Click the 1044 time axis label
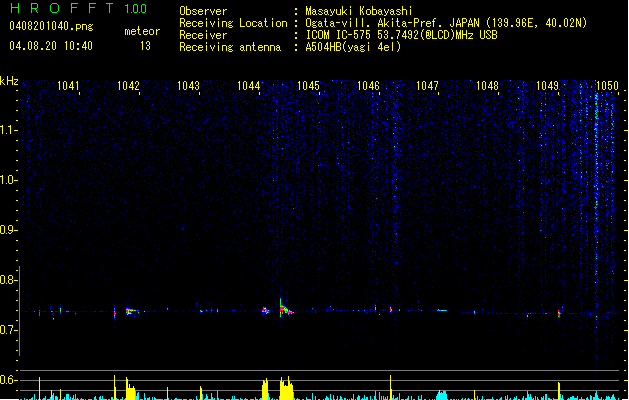The width and height of the screenshot is (629, 400). (x=248, y=86)
